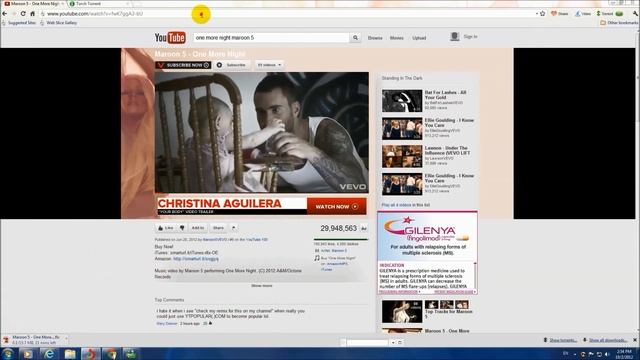Switch to the Torch Torrent tab

(98, 4)
